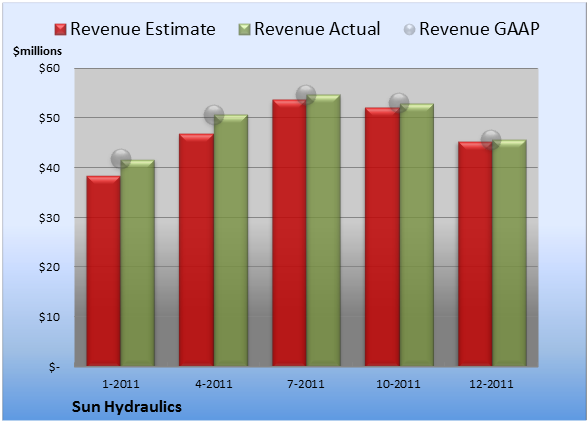Click the '7-2011' category label
This screenshot has height=422, width=588.
[x=306, y=384]
